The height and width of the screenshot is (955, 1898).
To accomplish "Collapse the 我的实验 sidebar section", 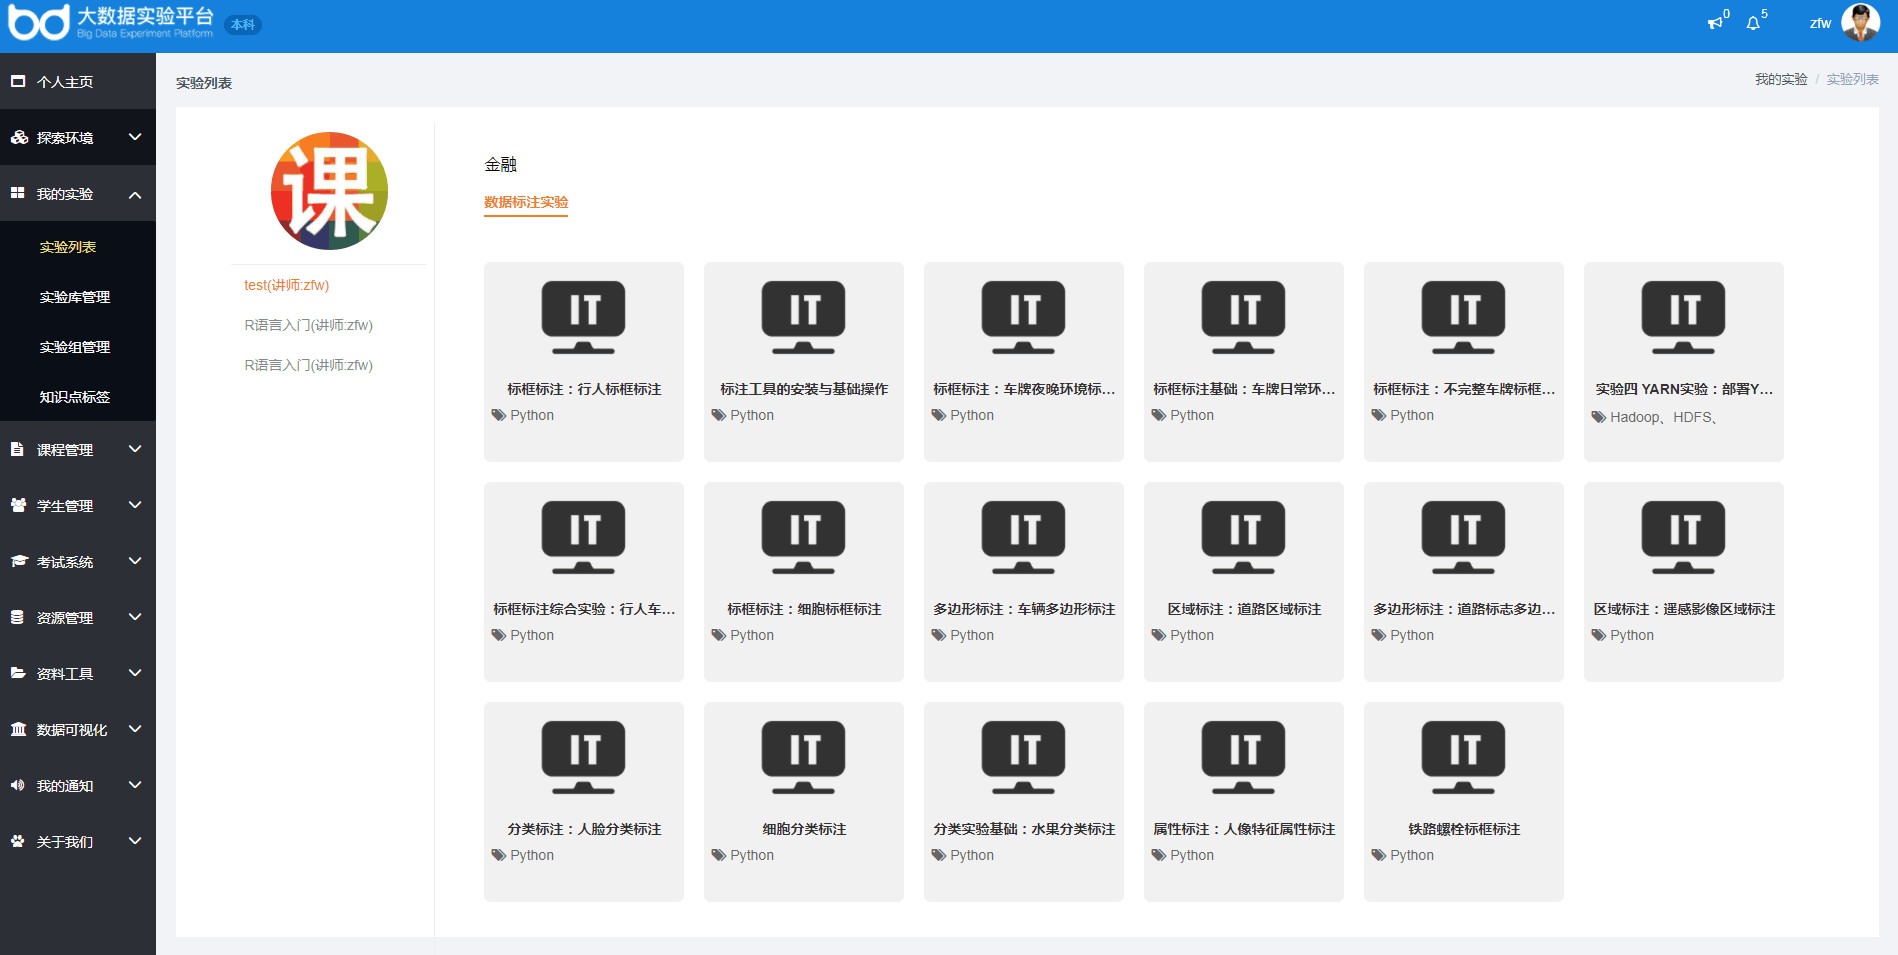I will click(x=135, y=194).
